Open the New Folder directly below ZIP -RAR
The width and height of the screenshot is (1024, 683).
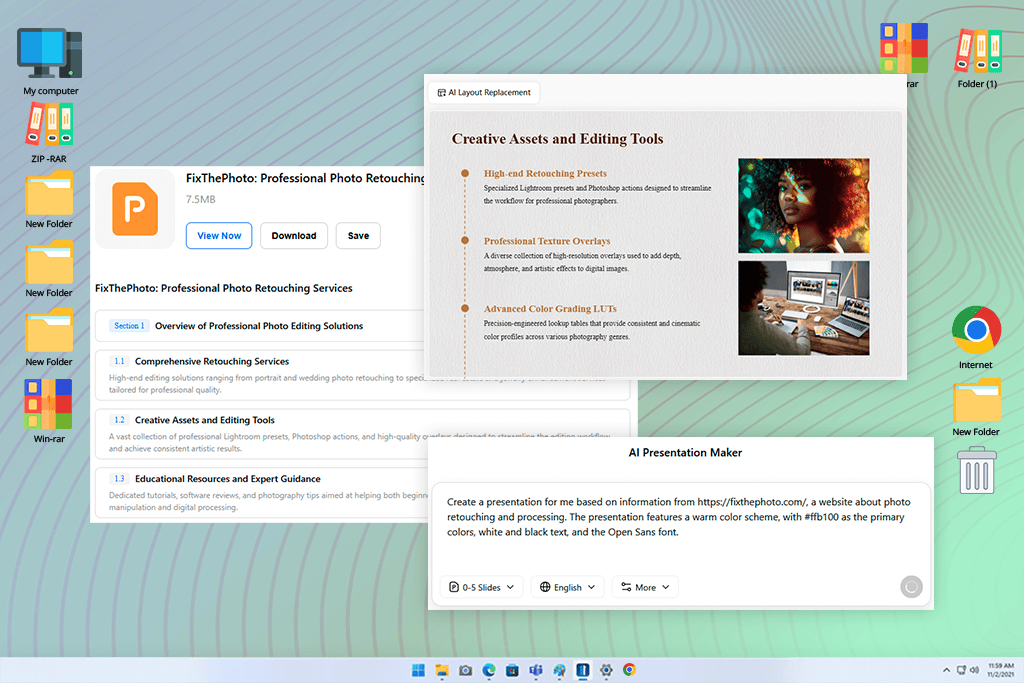(49, 200)
